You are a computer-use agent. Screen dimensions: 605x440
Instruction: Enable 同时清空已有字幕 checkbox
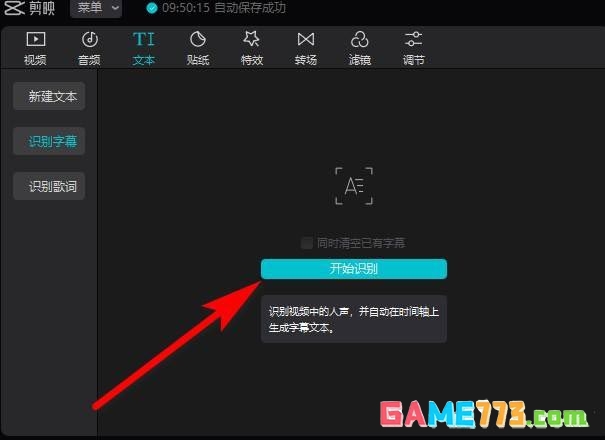click(x=307, y=243)
